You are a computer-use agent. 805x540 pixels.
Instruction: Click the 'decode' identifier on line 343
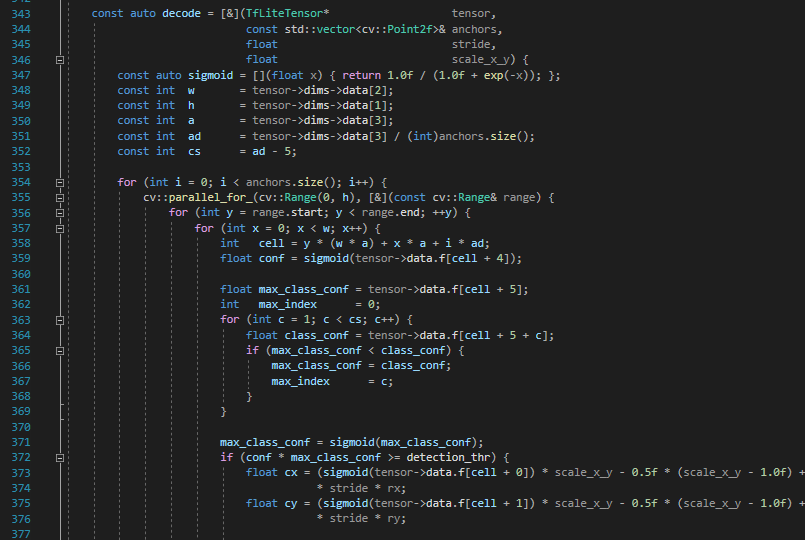(x=181, y=13)
